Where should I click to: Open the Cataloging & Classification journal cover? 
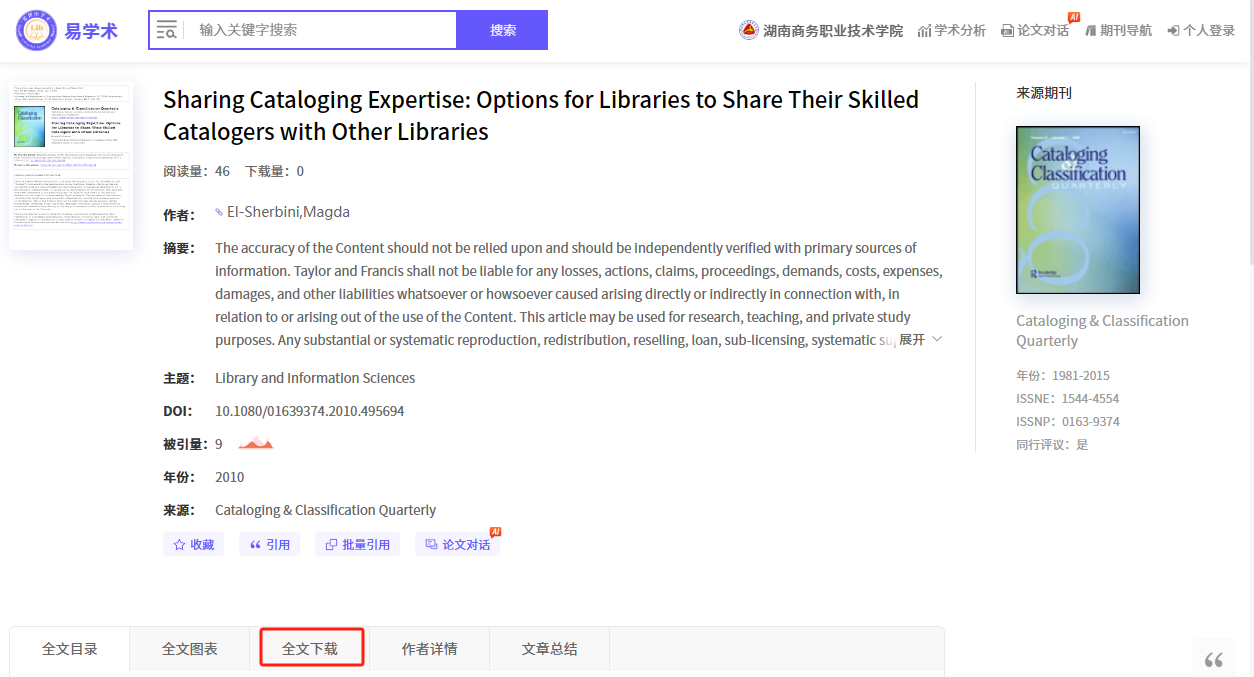coord(1077,210)
